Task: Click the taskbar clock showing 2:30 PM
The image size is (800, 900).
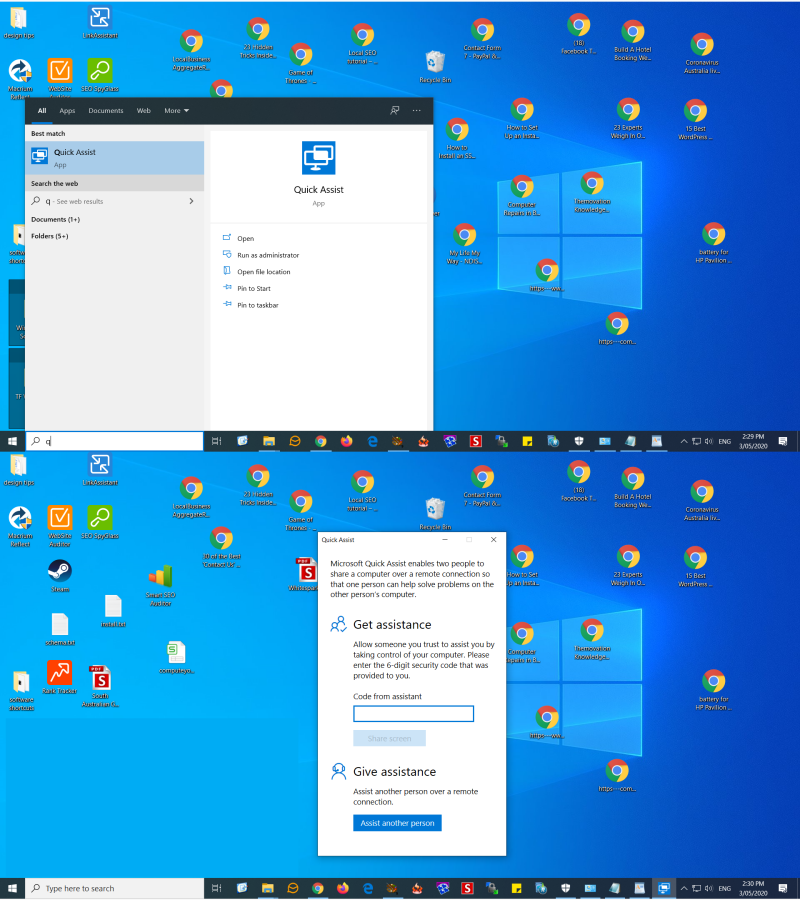Action: (x=753, y=888)
